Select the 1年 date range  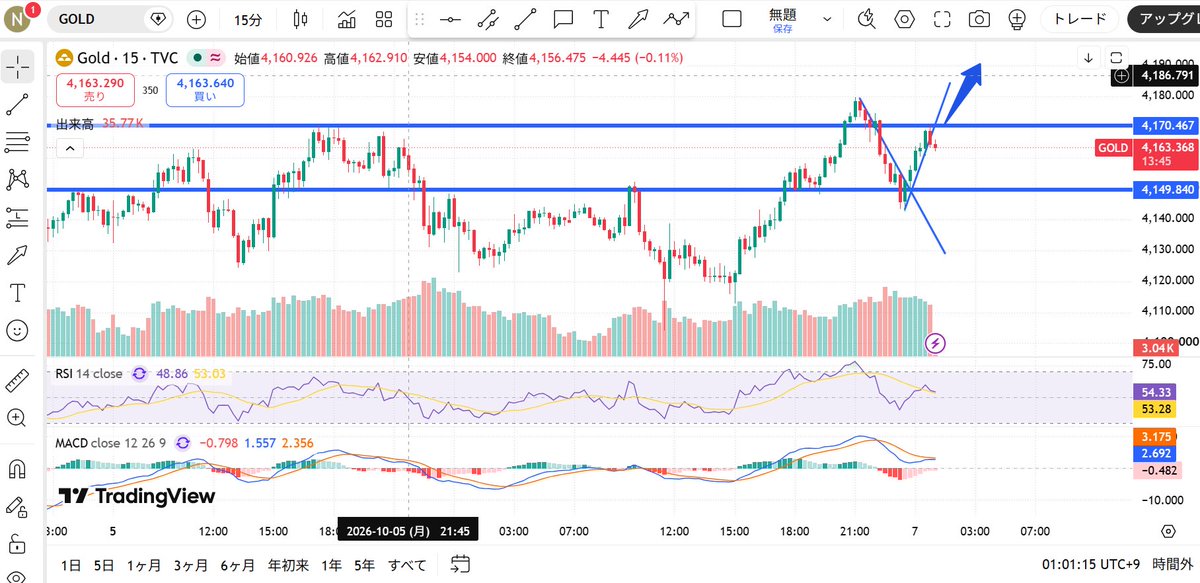pyautogui.click(x=331, y=565)
